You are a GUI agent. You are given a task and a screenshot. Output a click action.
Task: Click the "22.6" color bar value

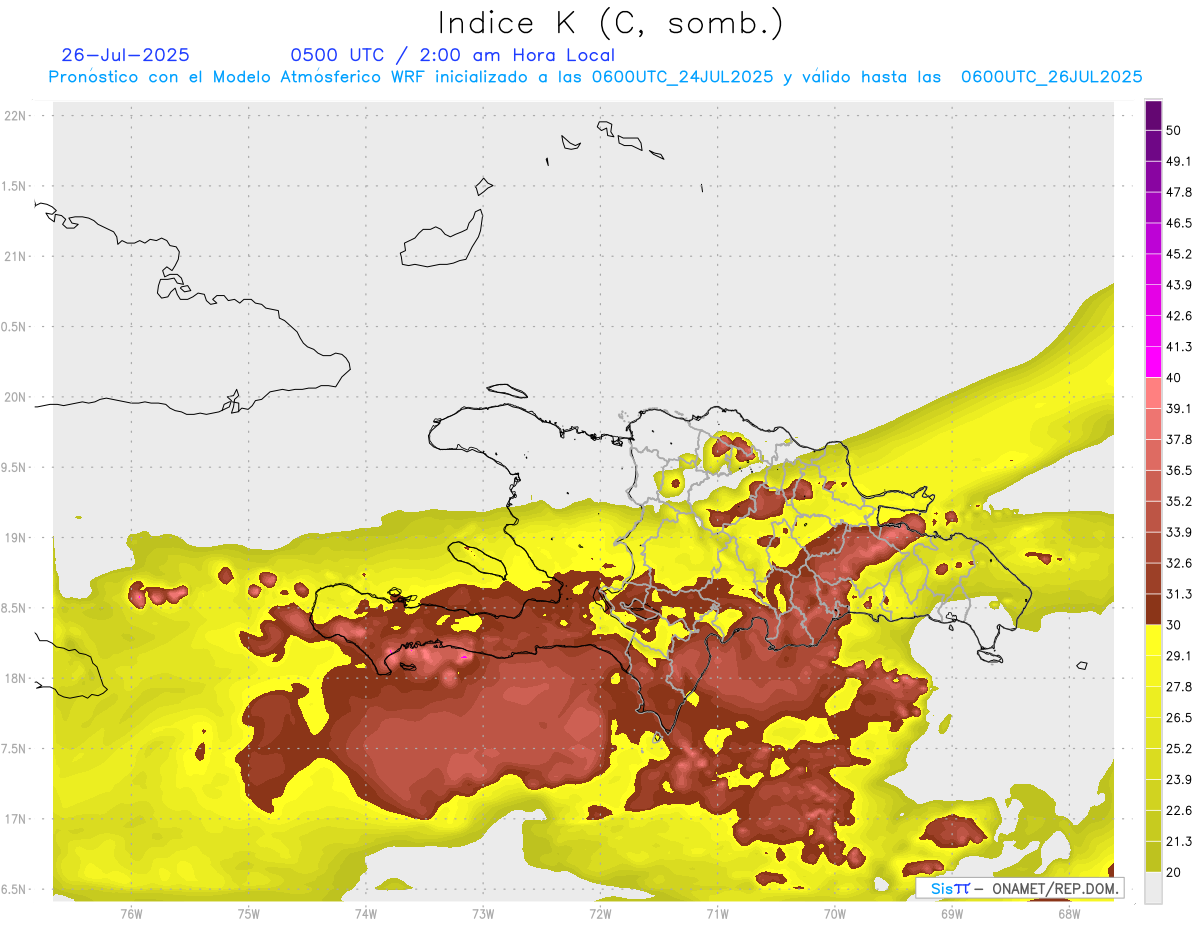point(1179,810)
